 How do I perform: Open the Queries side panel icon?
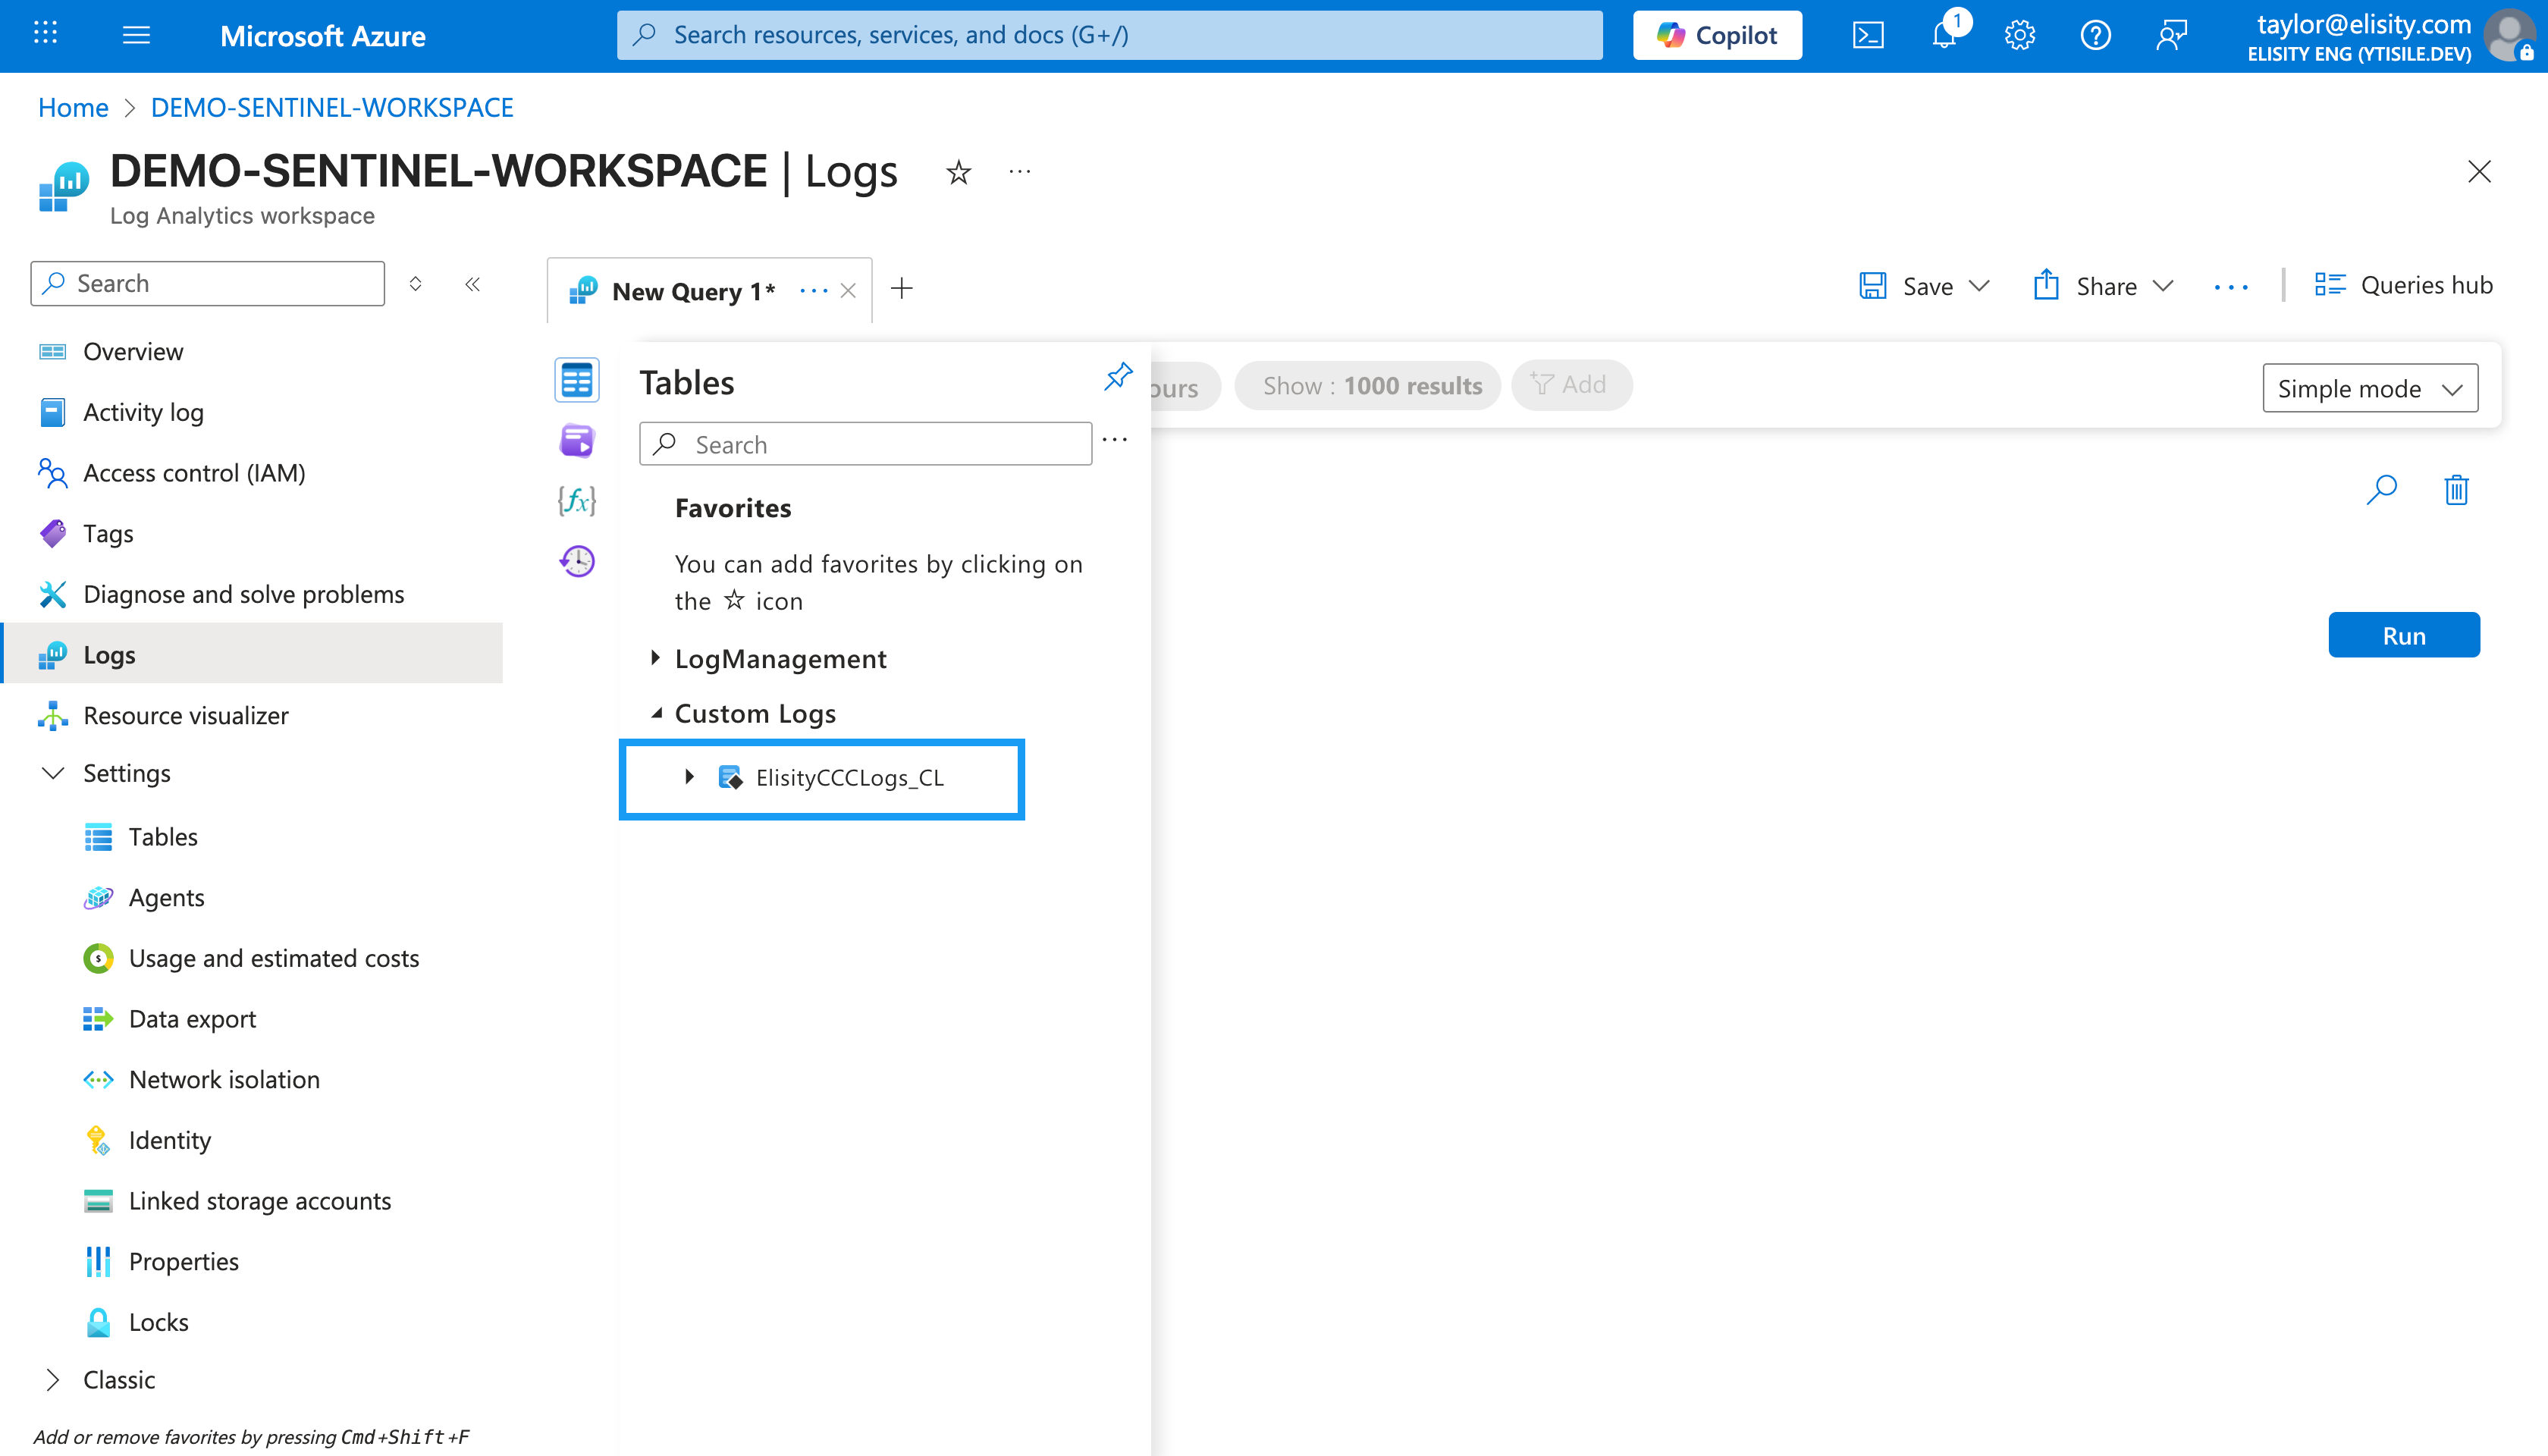click(577, 440)
